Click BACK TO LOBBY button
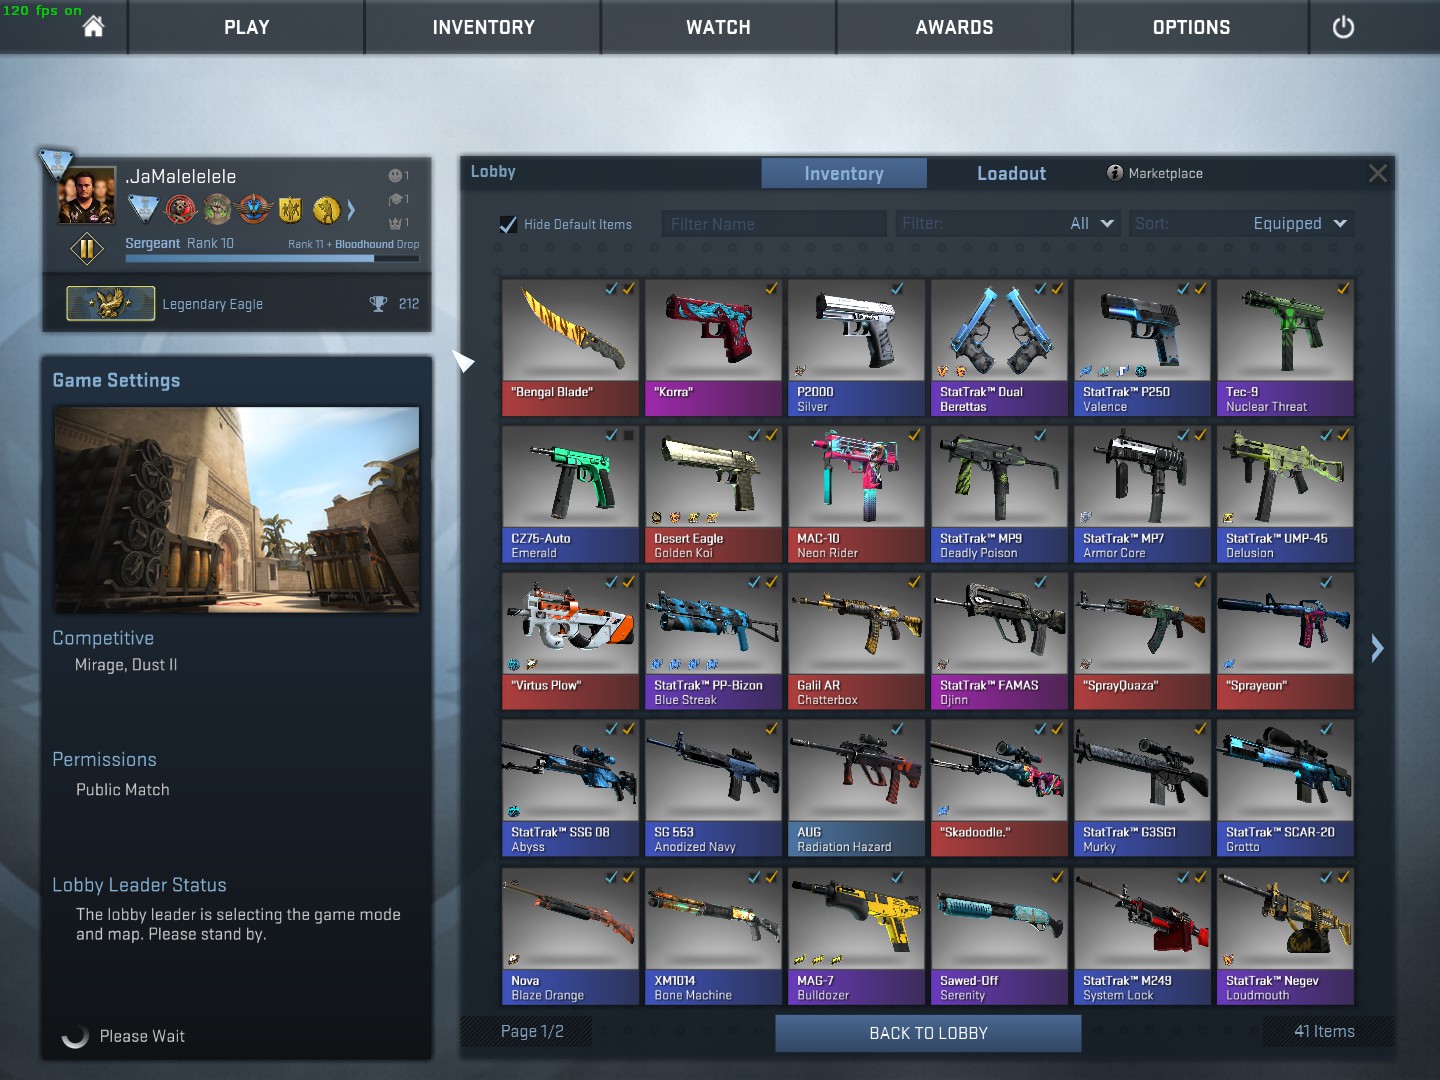This screenshot has width=1440, height=1080. pos(928,1033)
